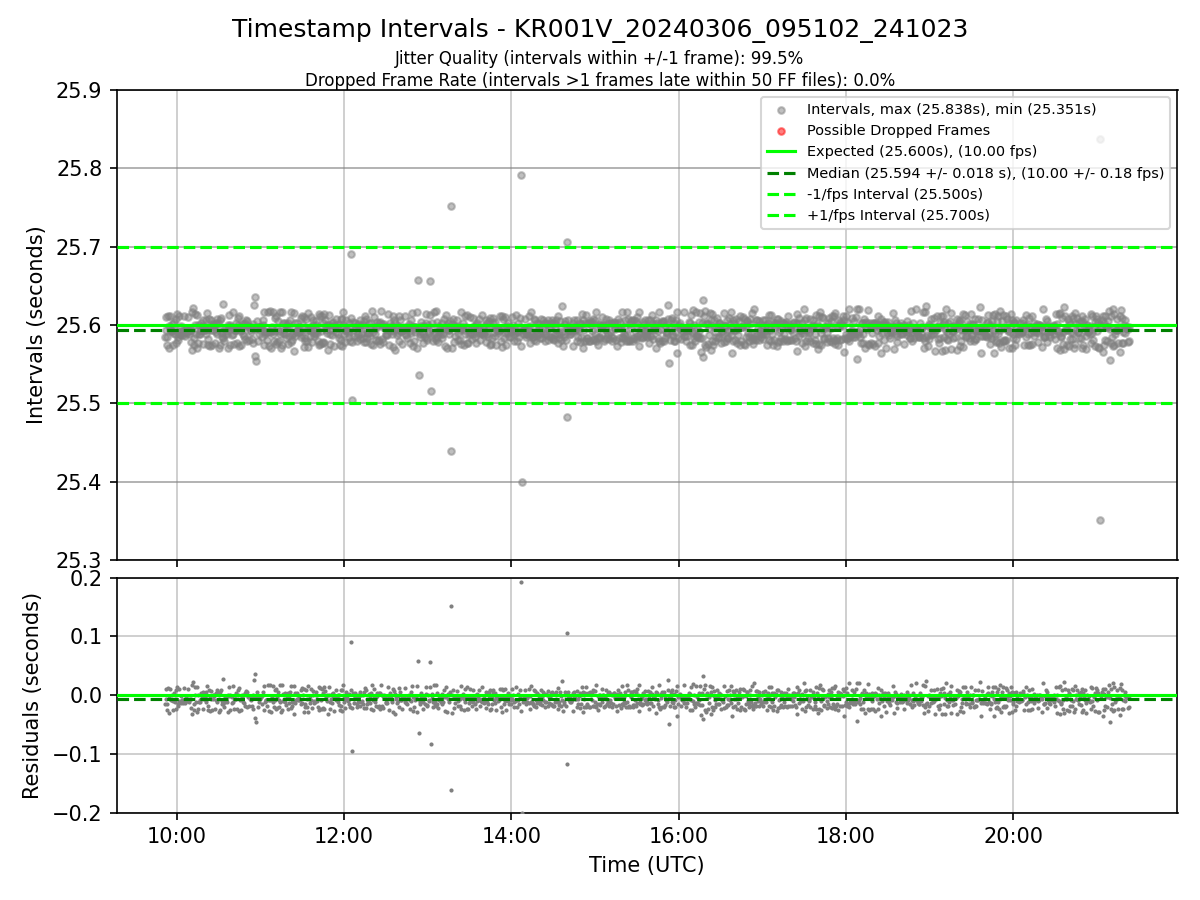Click the outlier point near 25.48 after 14:30
1200x900 pixels.
pyautogui.click(x=567, y=417)
